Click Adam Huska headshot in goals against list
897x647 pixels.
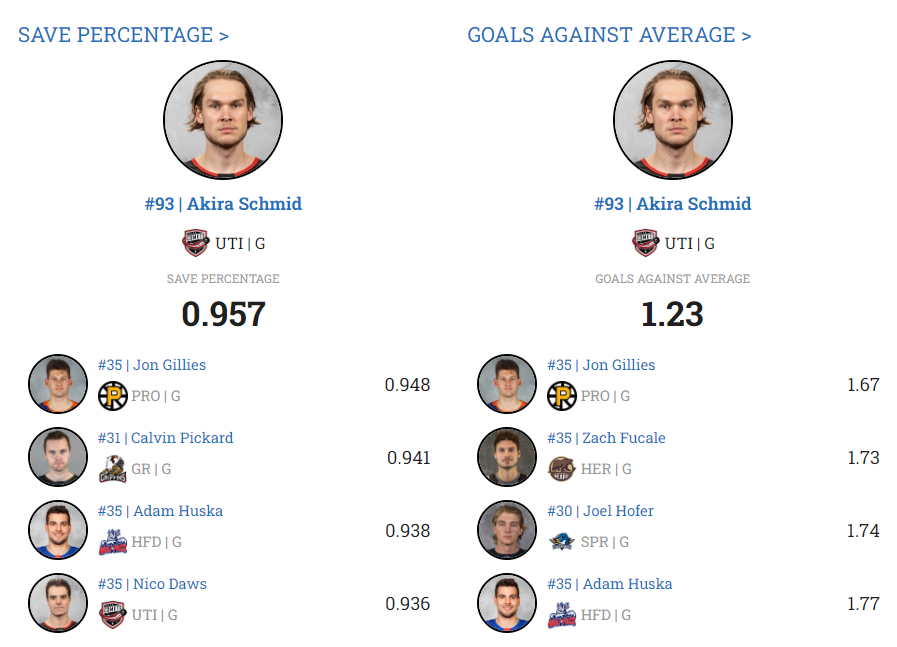coord(508,603)
